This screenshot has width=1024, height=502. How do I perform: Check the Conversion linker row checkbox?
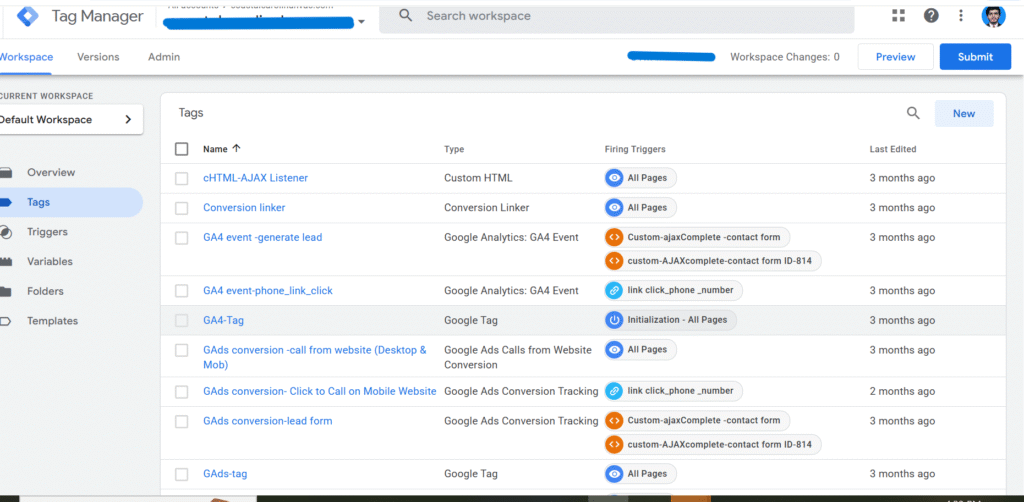pyautogui.click(x=182, y=208)
